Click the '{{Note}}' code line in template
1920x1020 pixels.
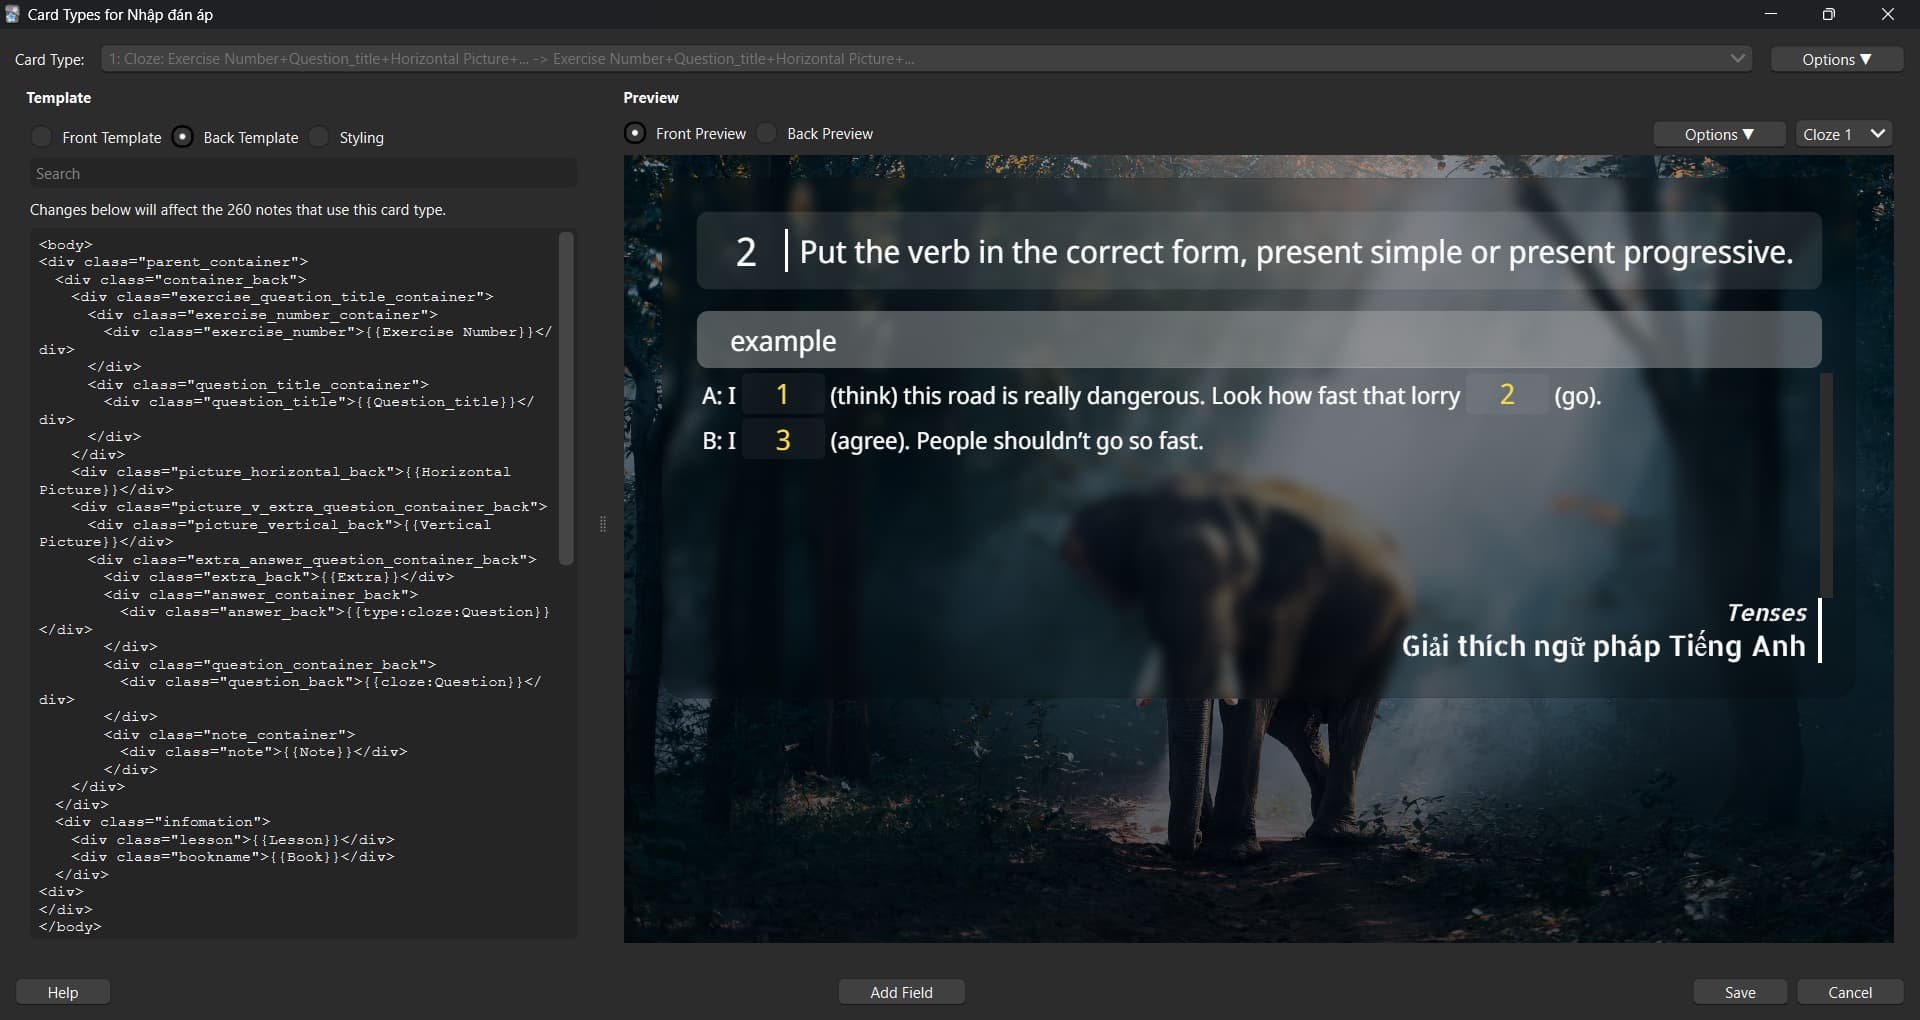click(x=264, y=752)
